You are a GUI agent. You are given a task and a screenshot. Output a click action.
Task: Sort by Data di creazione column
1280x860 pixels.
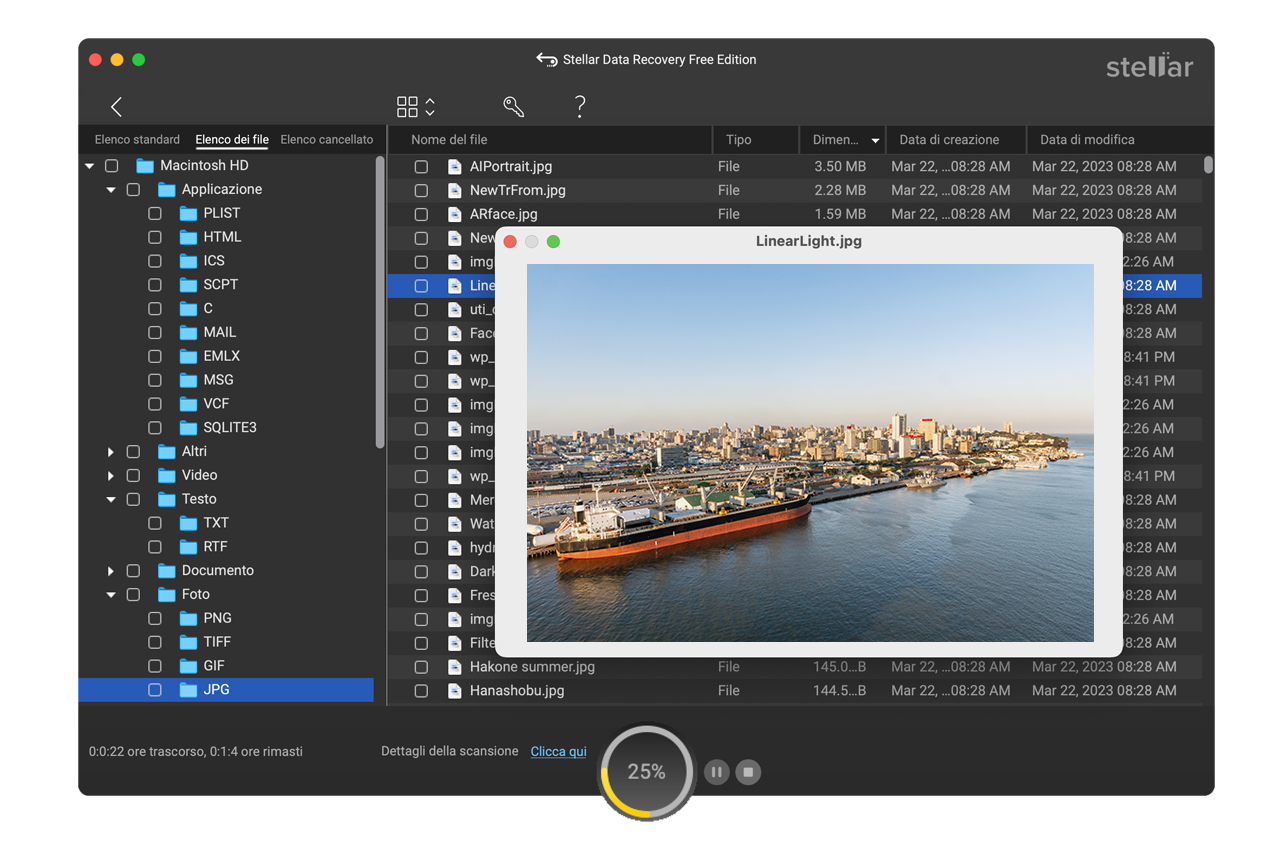click(956, 140)
